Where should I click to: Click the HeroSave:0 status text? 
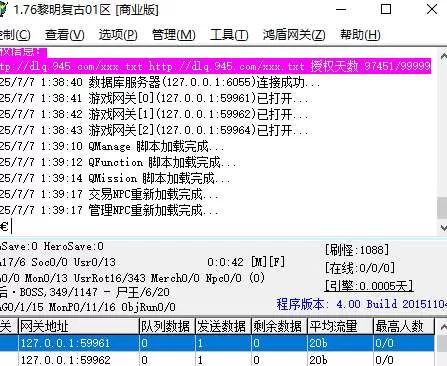(74, 246)
